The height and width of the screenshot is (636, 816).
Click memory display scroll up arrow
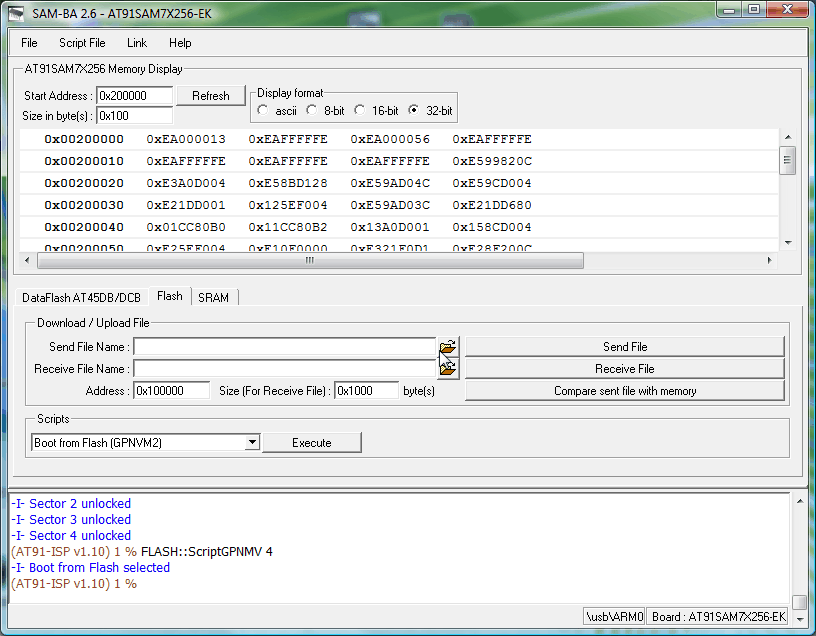787,137
